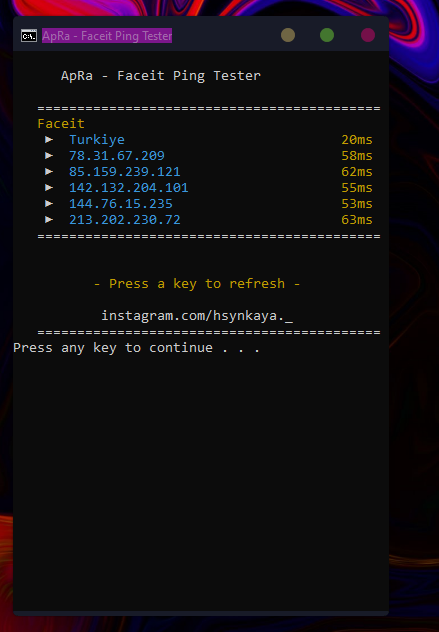Click the highlighted ApRa - Faceit Ping Tester title
The image size is (439, 632).
(x=107, y=35)
